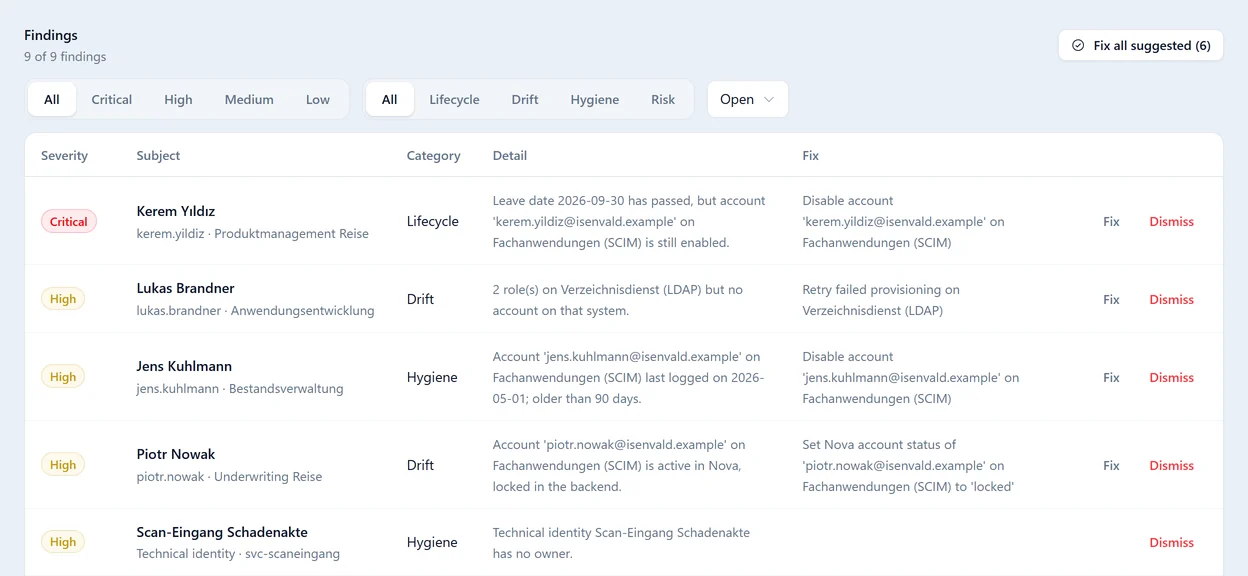Click the High badge for Scan-Eingang Schadenakte

pos(63,542)
